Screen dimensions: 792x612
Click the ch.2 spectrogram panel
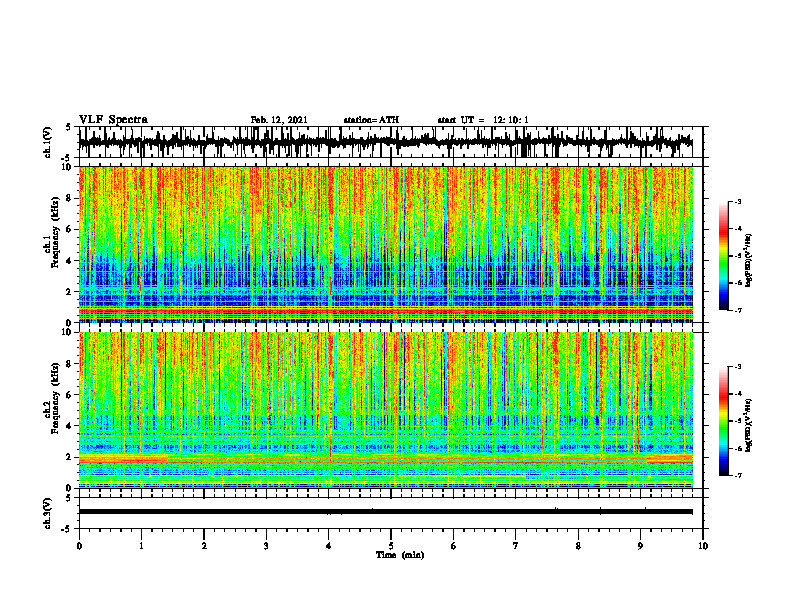(386, 410)
